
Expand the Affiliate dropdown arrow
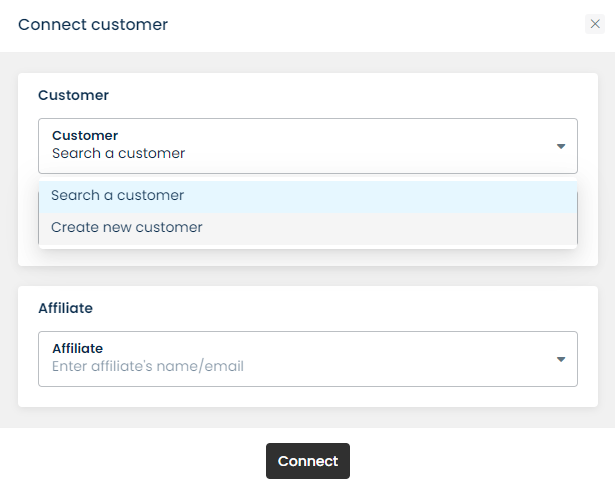[x=561, y=359]
